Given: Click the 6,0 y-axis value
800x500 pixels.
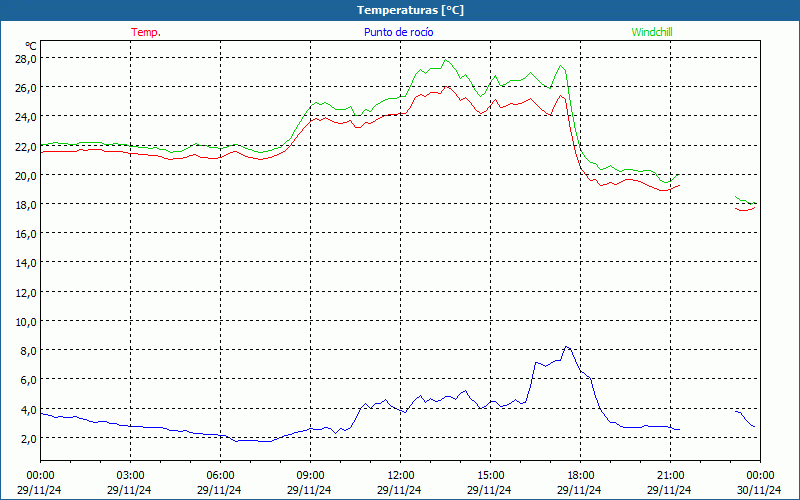Looking at the screenshot, I should click(28, 380).
